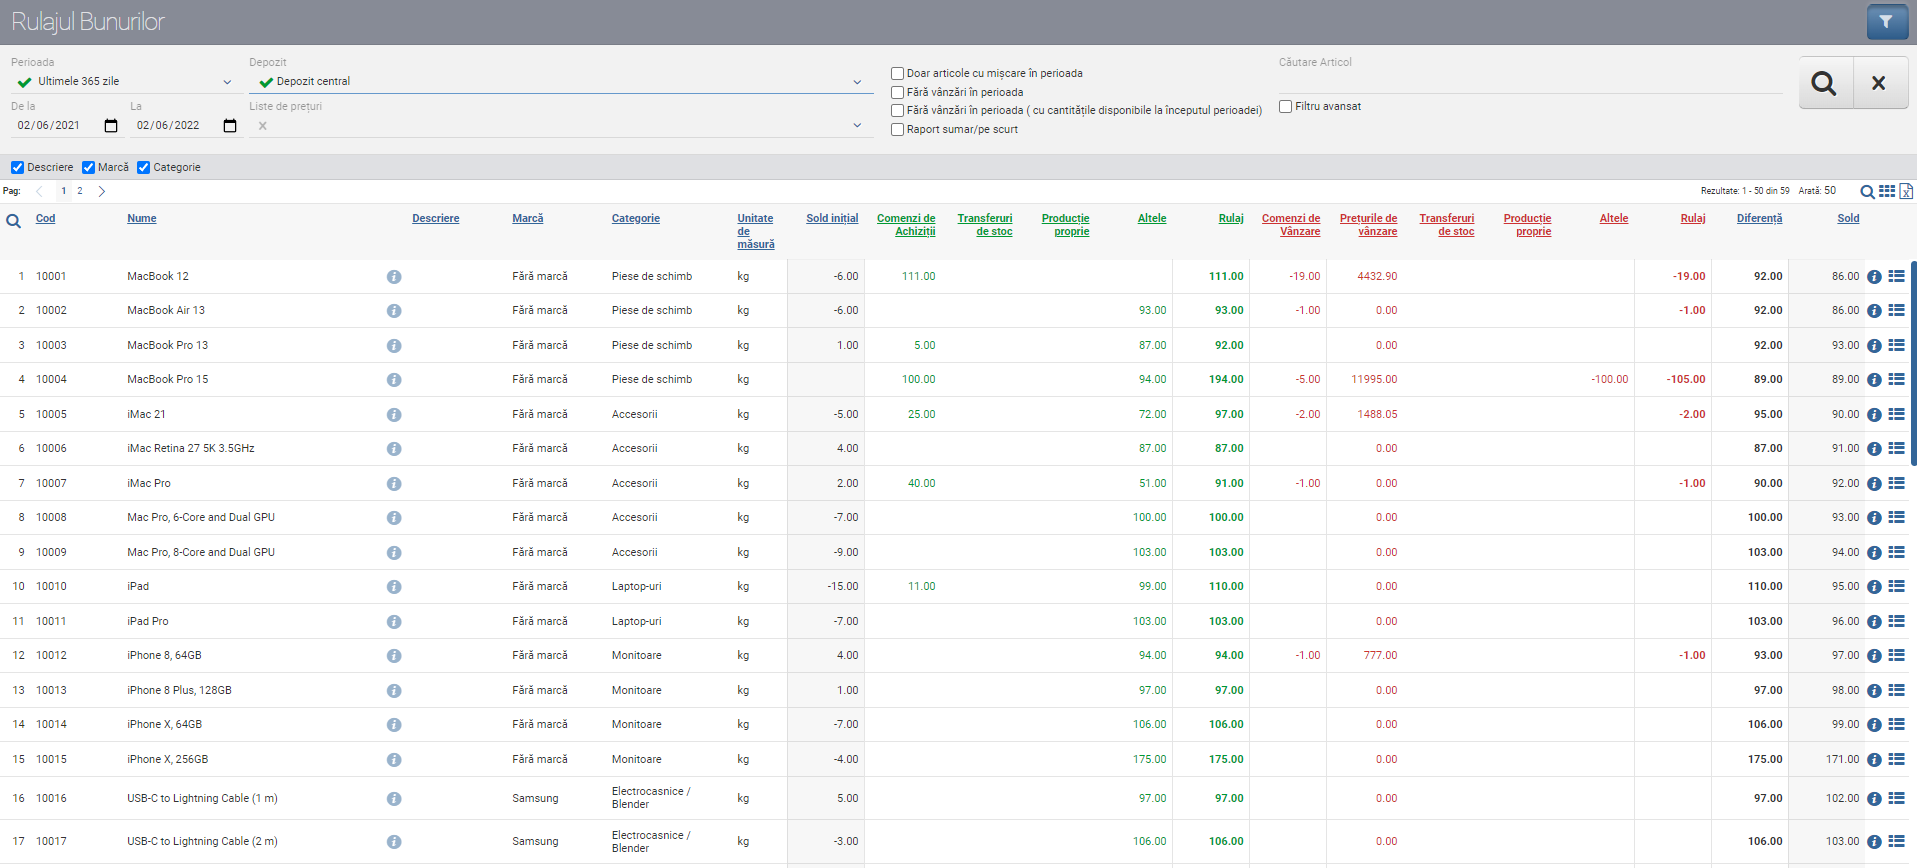Open calendar picker for 'De la' date
The height and width of the screenshot is (868, 1917).
111,126
